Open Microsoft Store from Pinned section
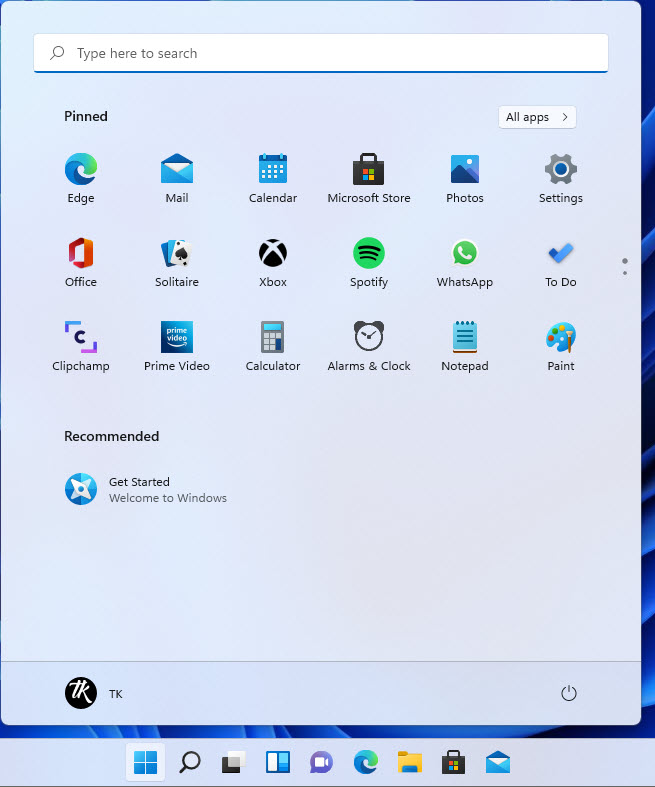 click(x=369, y=178)
